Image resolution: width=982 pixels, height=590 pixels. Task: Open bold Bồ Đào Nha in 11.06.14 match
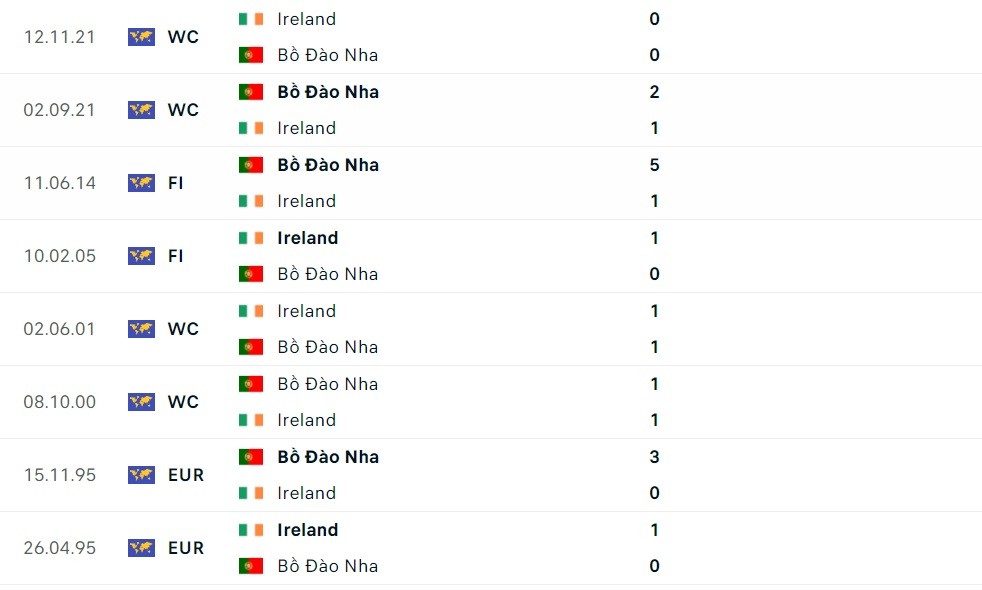pos(328,165)
